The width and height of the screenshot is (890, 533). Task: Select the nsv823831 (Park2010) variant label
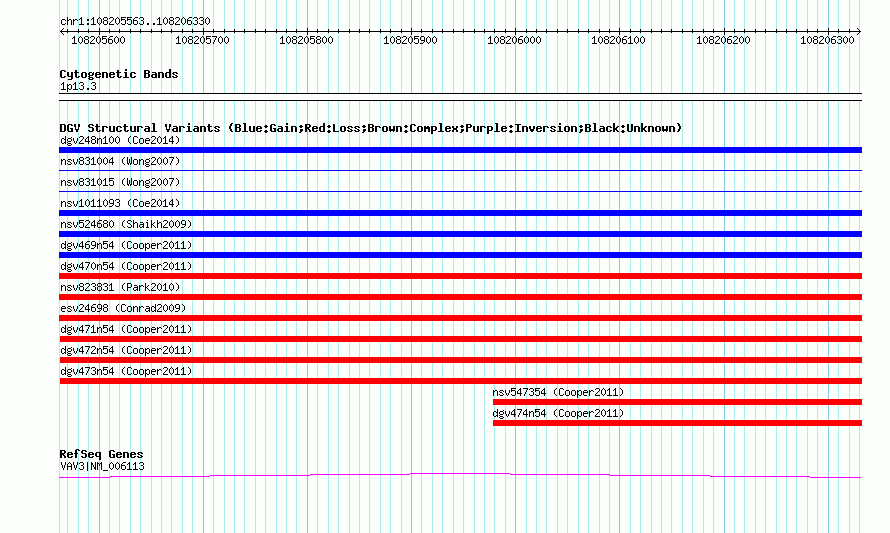120,287
